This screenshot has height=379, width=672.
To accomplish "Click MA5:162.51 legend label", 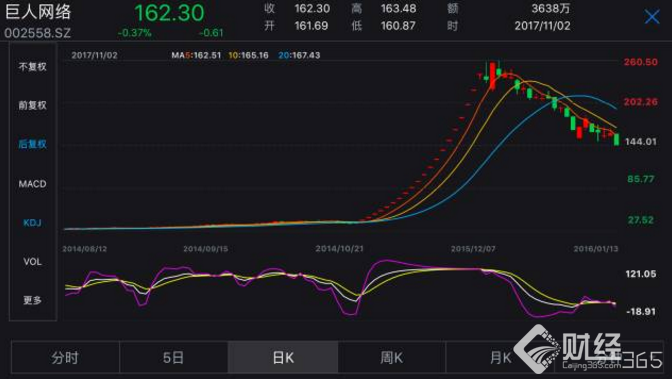I will pyautogui.click(x=196, y=55).
